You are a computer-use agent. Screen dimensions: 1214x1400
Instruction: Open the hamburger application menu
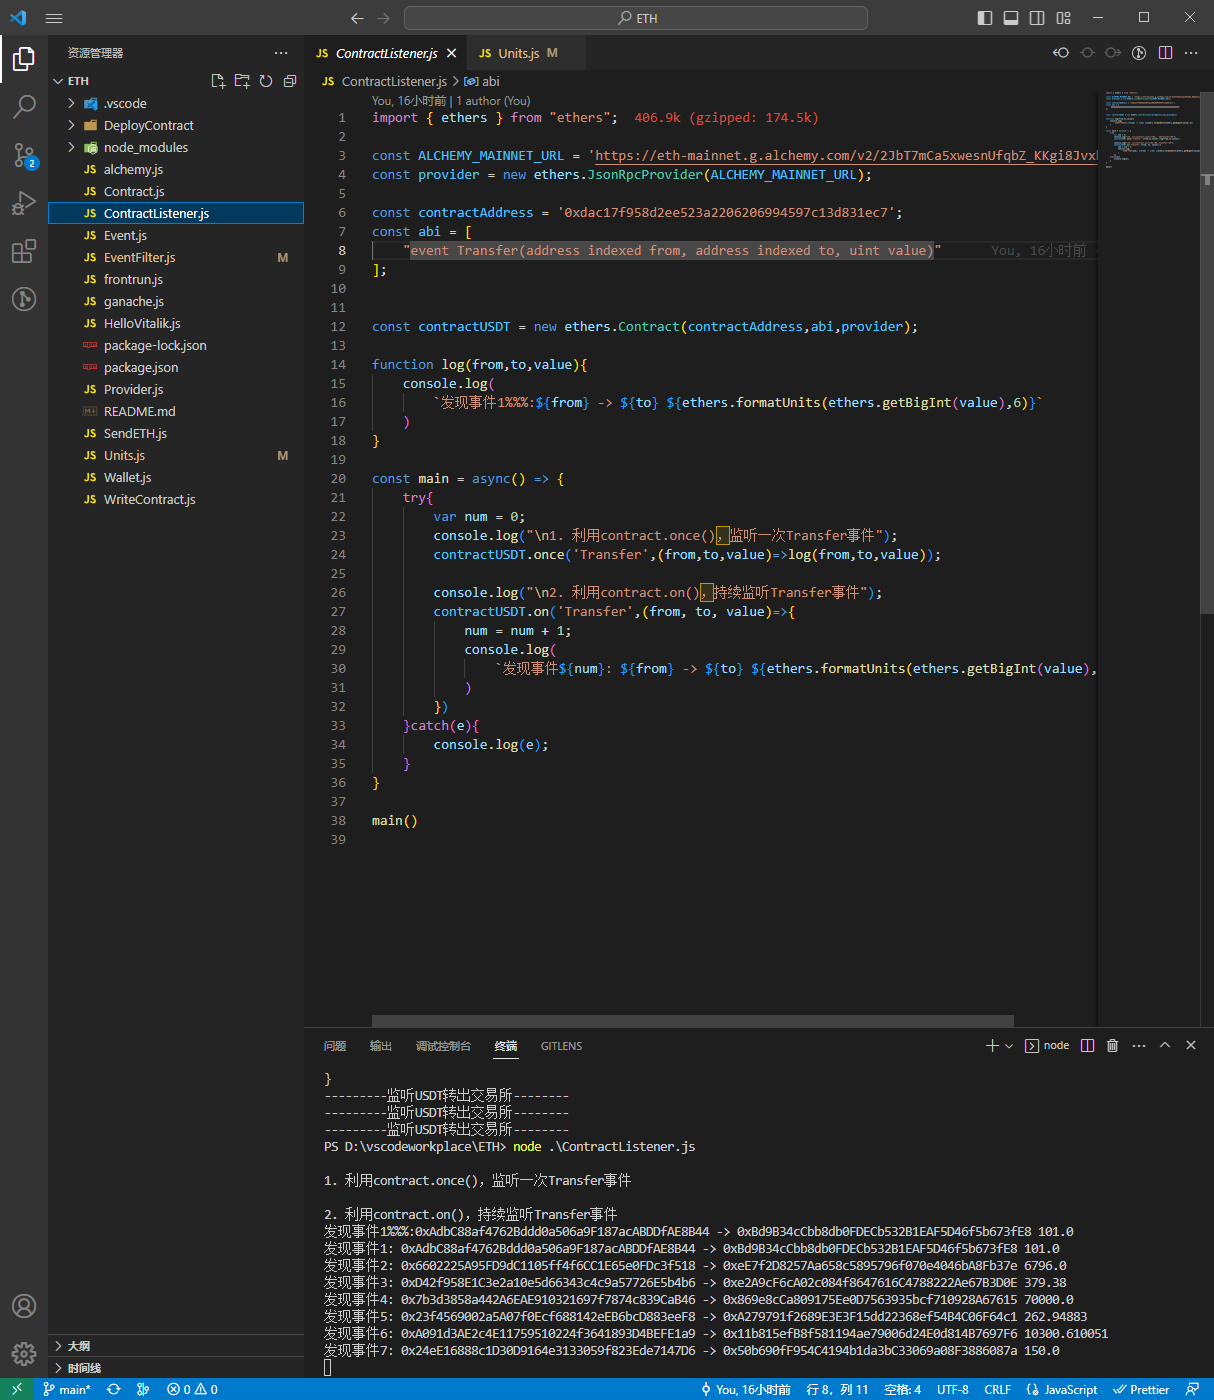coord(54,18)
